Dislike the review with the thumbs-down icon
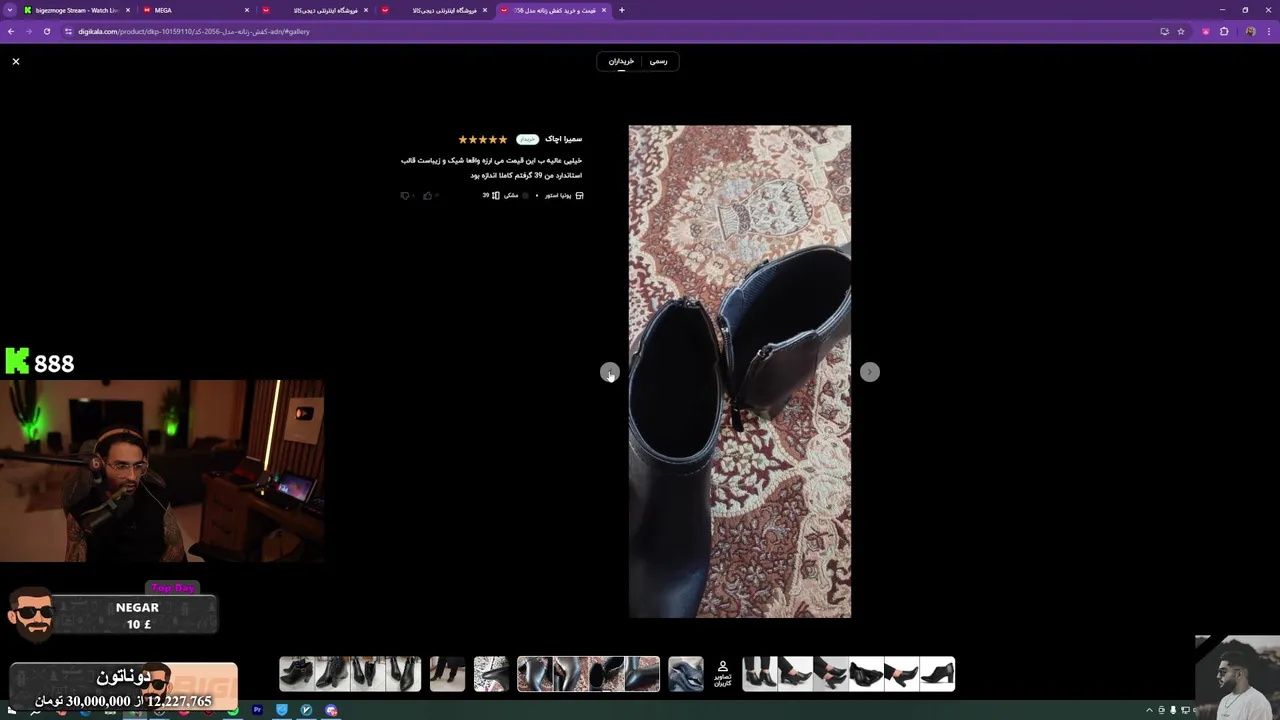This screenshot has width=1280, height=720. coord(405,196)
